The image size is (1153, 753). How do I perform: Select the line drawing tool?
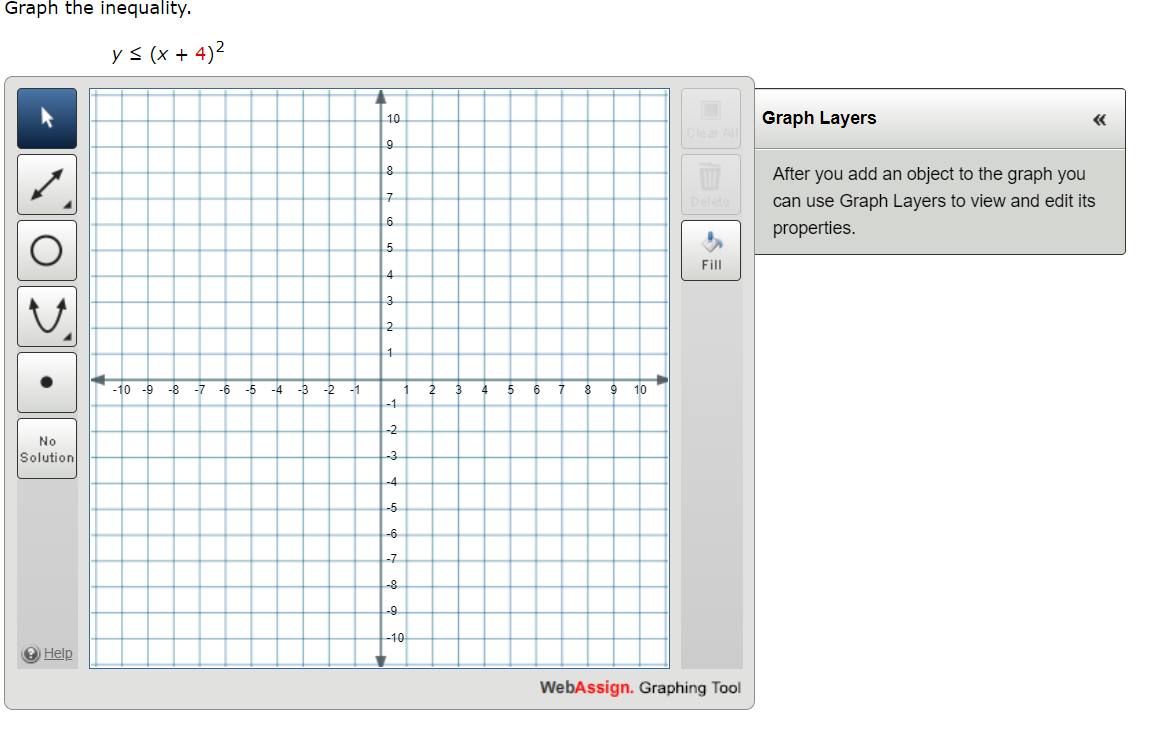46,184
